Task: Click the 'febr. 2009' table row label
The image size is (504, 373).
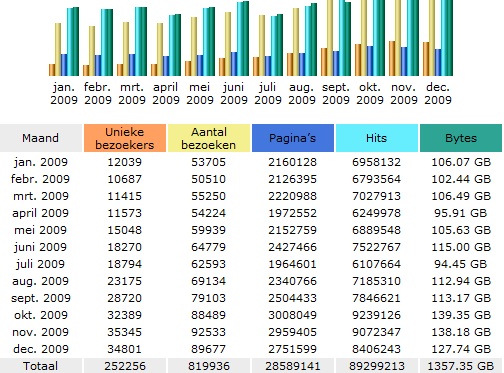Action: [40, 179]
